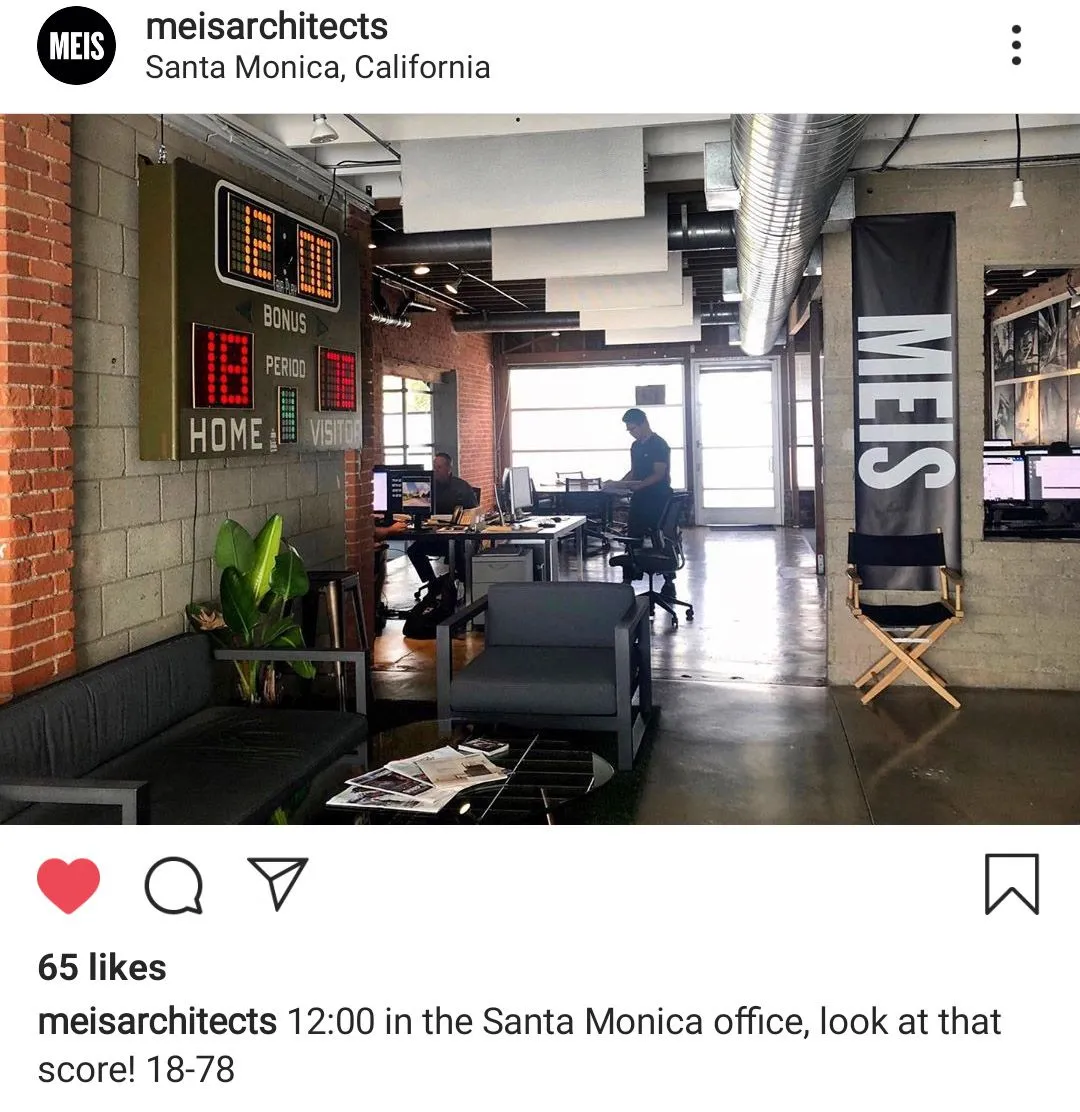Image resolution: width=1080 pixels, height=1112 pixels.
Task: Visit the meisarchitects username in header
Action: click(267, 27)
